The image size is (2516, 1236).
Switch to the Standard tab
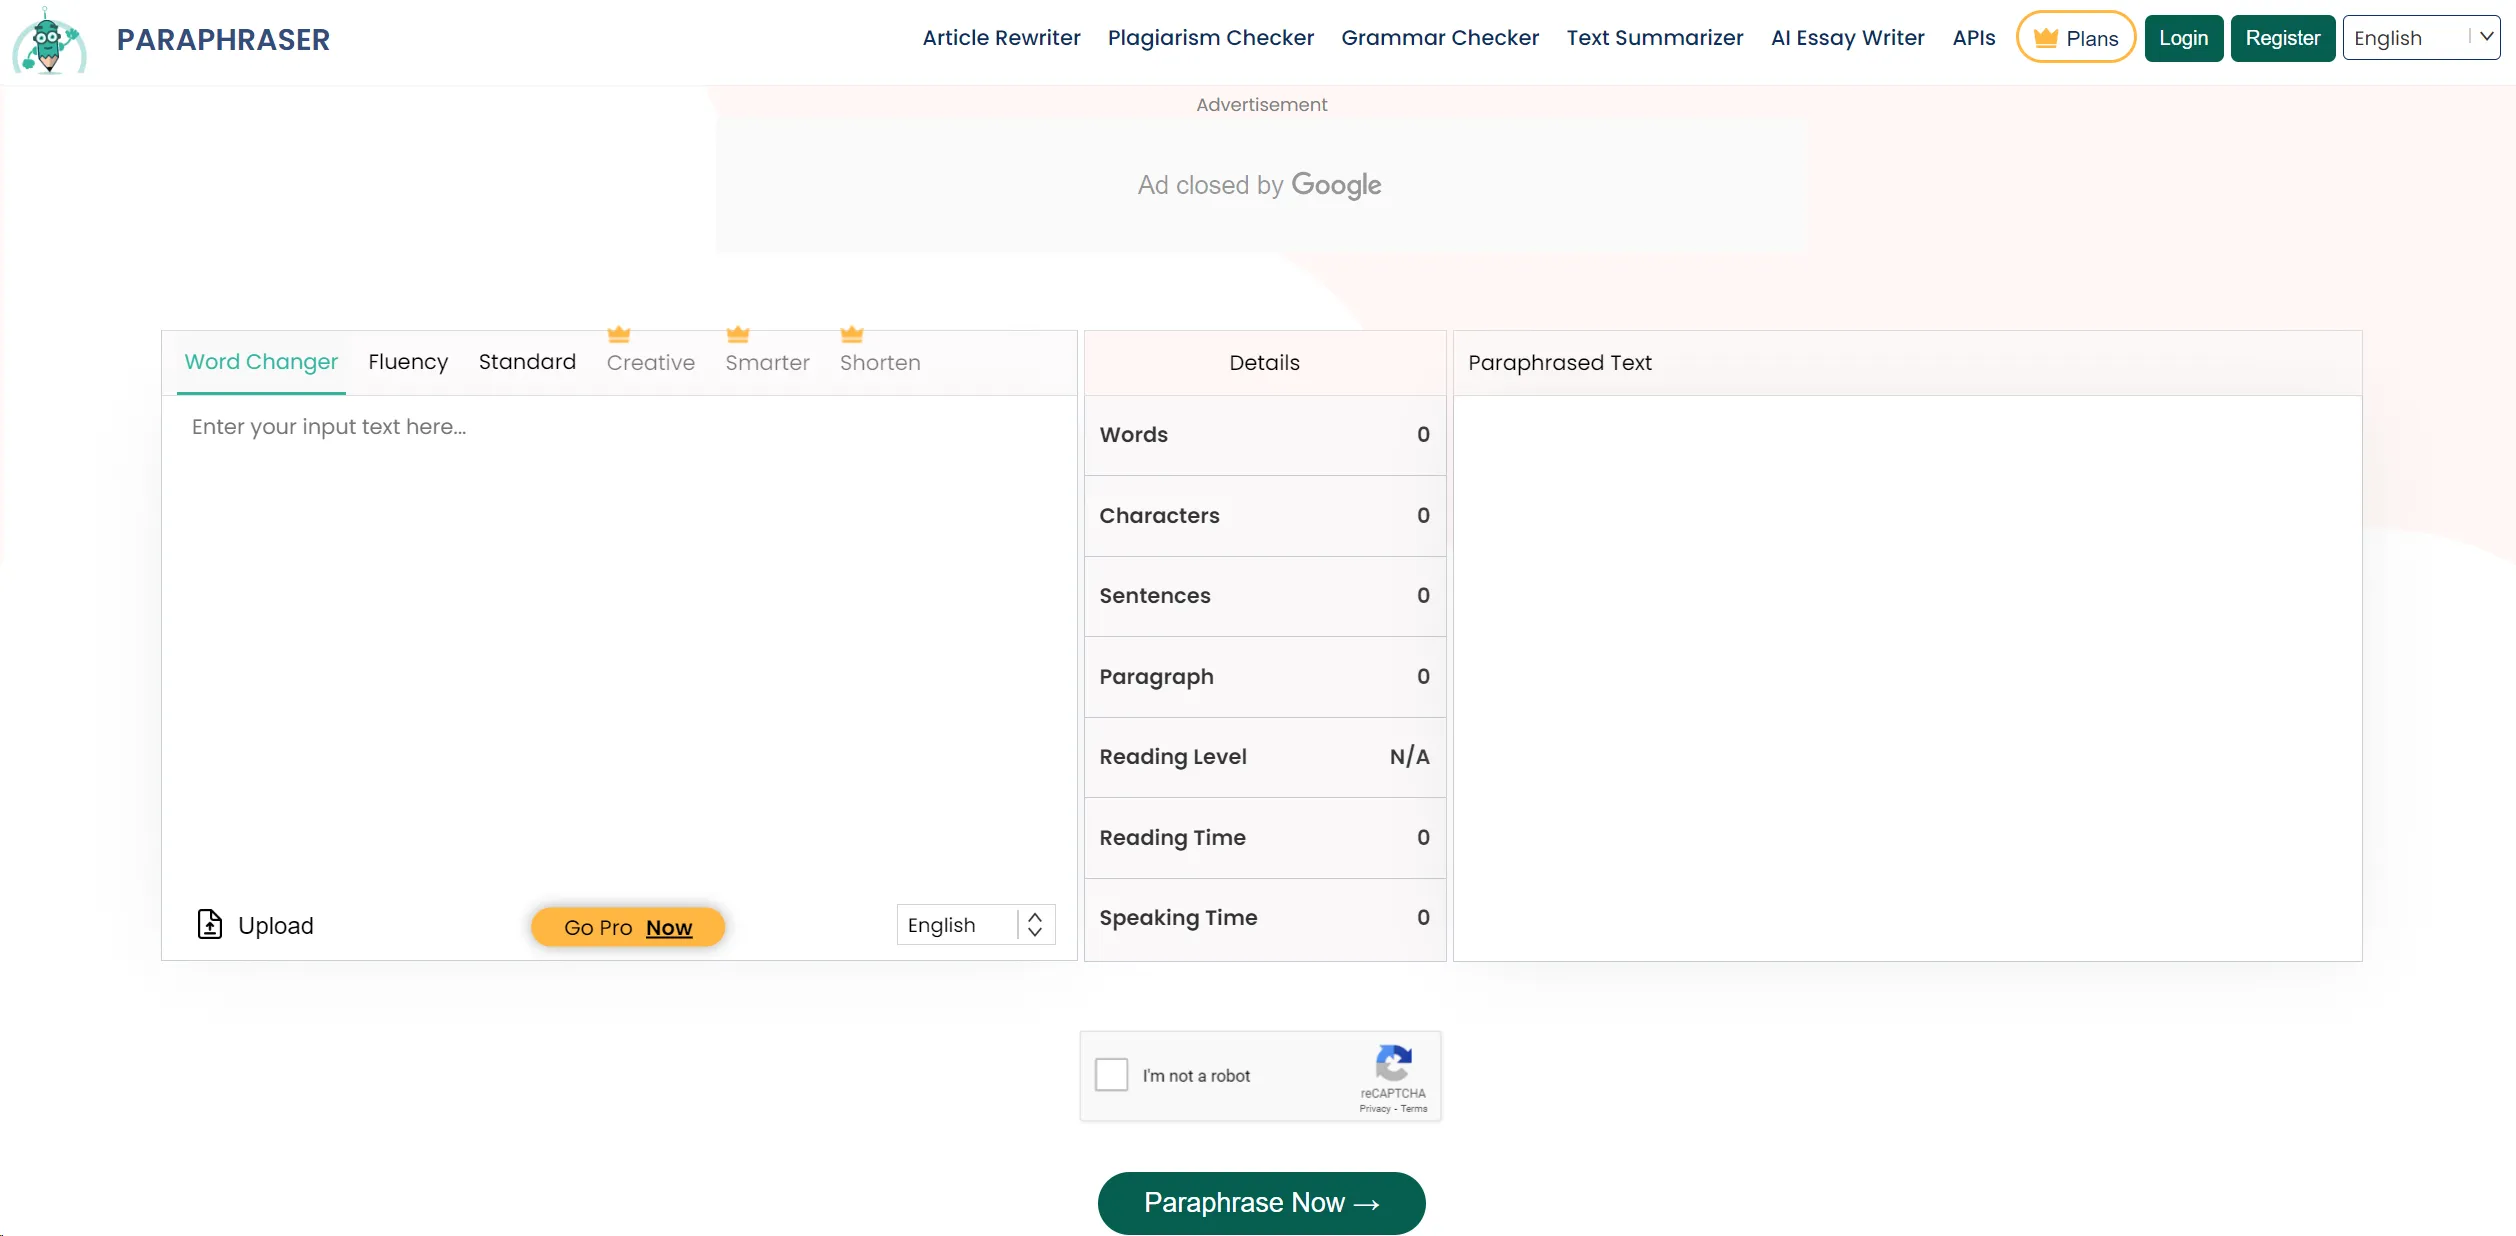(x=527, y=362)
